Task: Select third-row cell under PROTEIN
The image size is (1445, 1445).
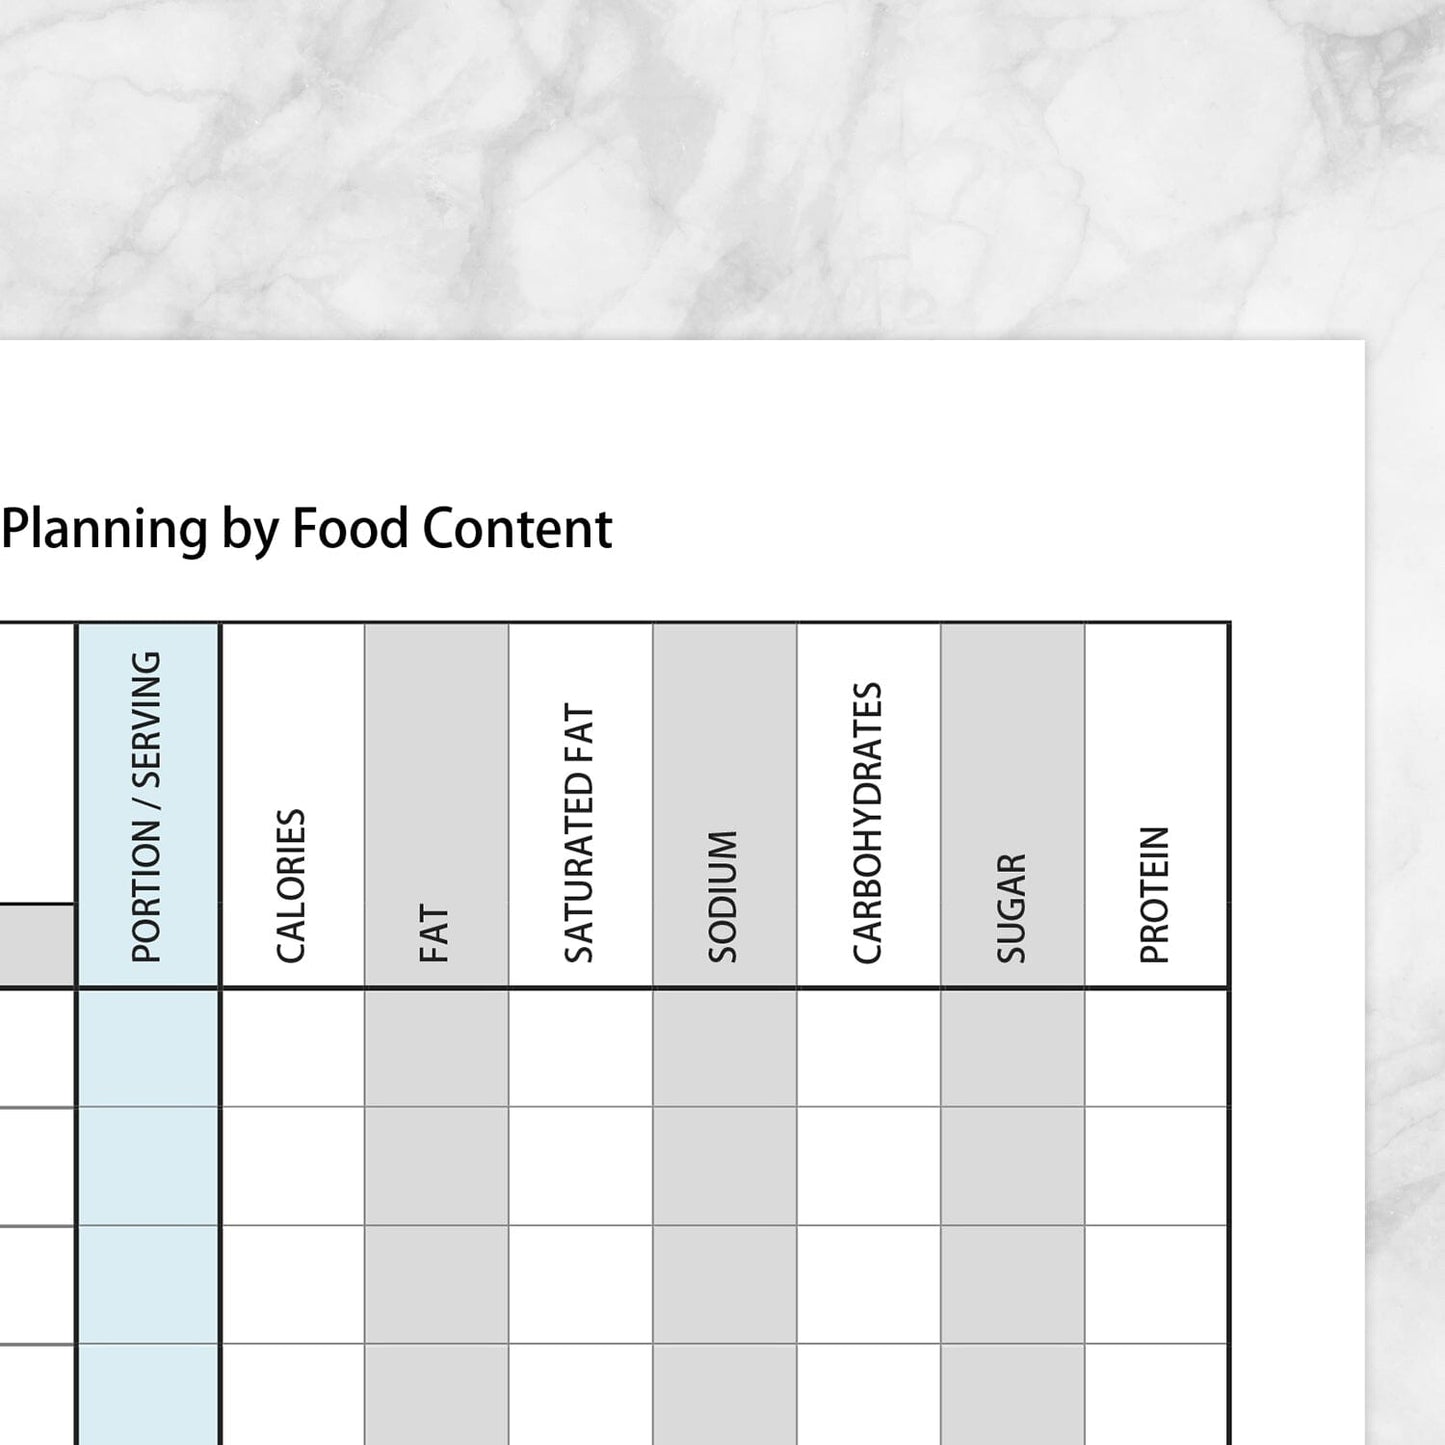Action: [1156, 1285]
